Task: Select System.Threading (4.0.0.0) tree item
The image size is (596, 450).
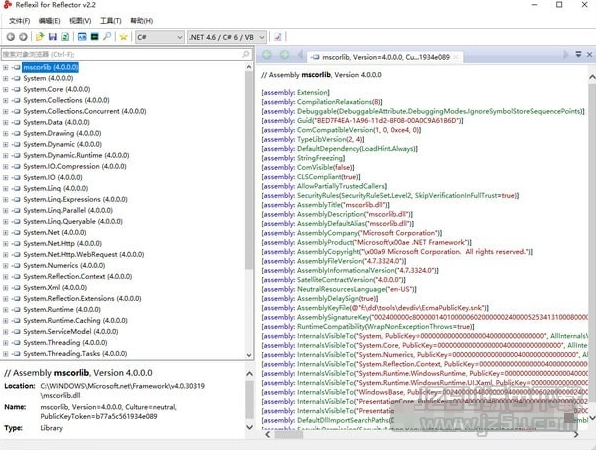Action: (x=65, y=343)
